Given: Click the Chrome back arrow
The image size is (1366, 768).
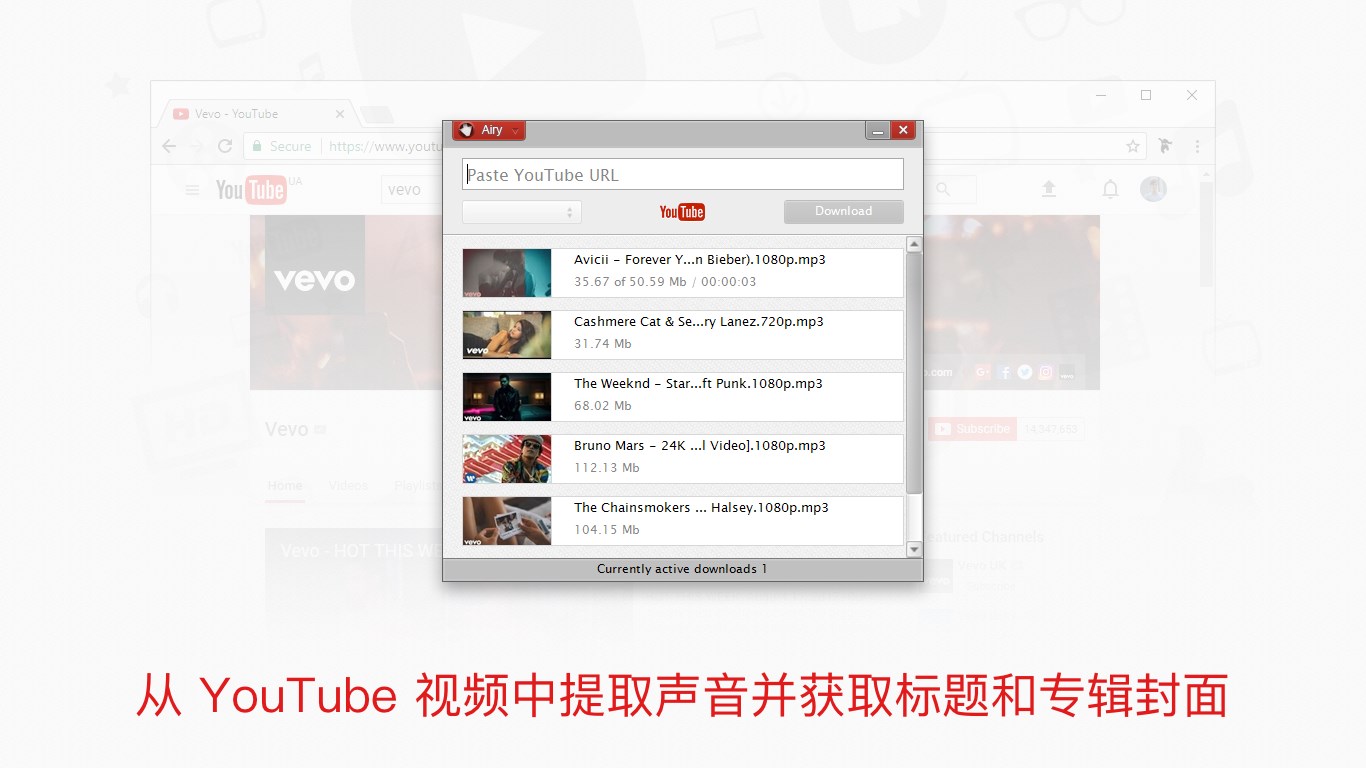Looking at the screenshot, I should pos(169,146).
